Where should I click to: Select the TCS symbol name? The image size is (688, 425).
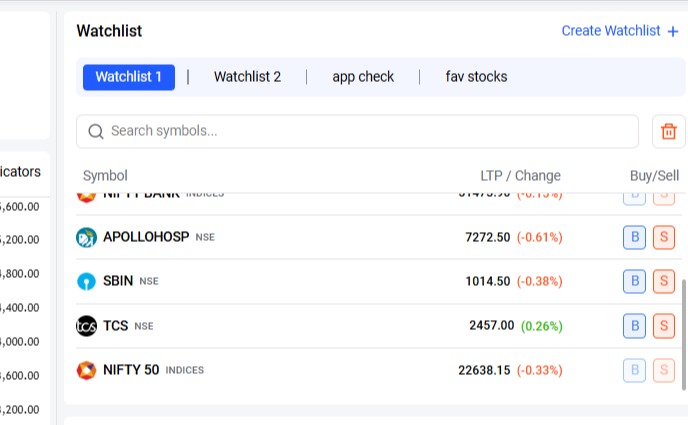tap(115, 326)
